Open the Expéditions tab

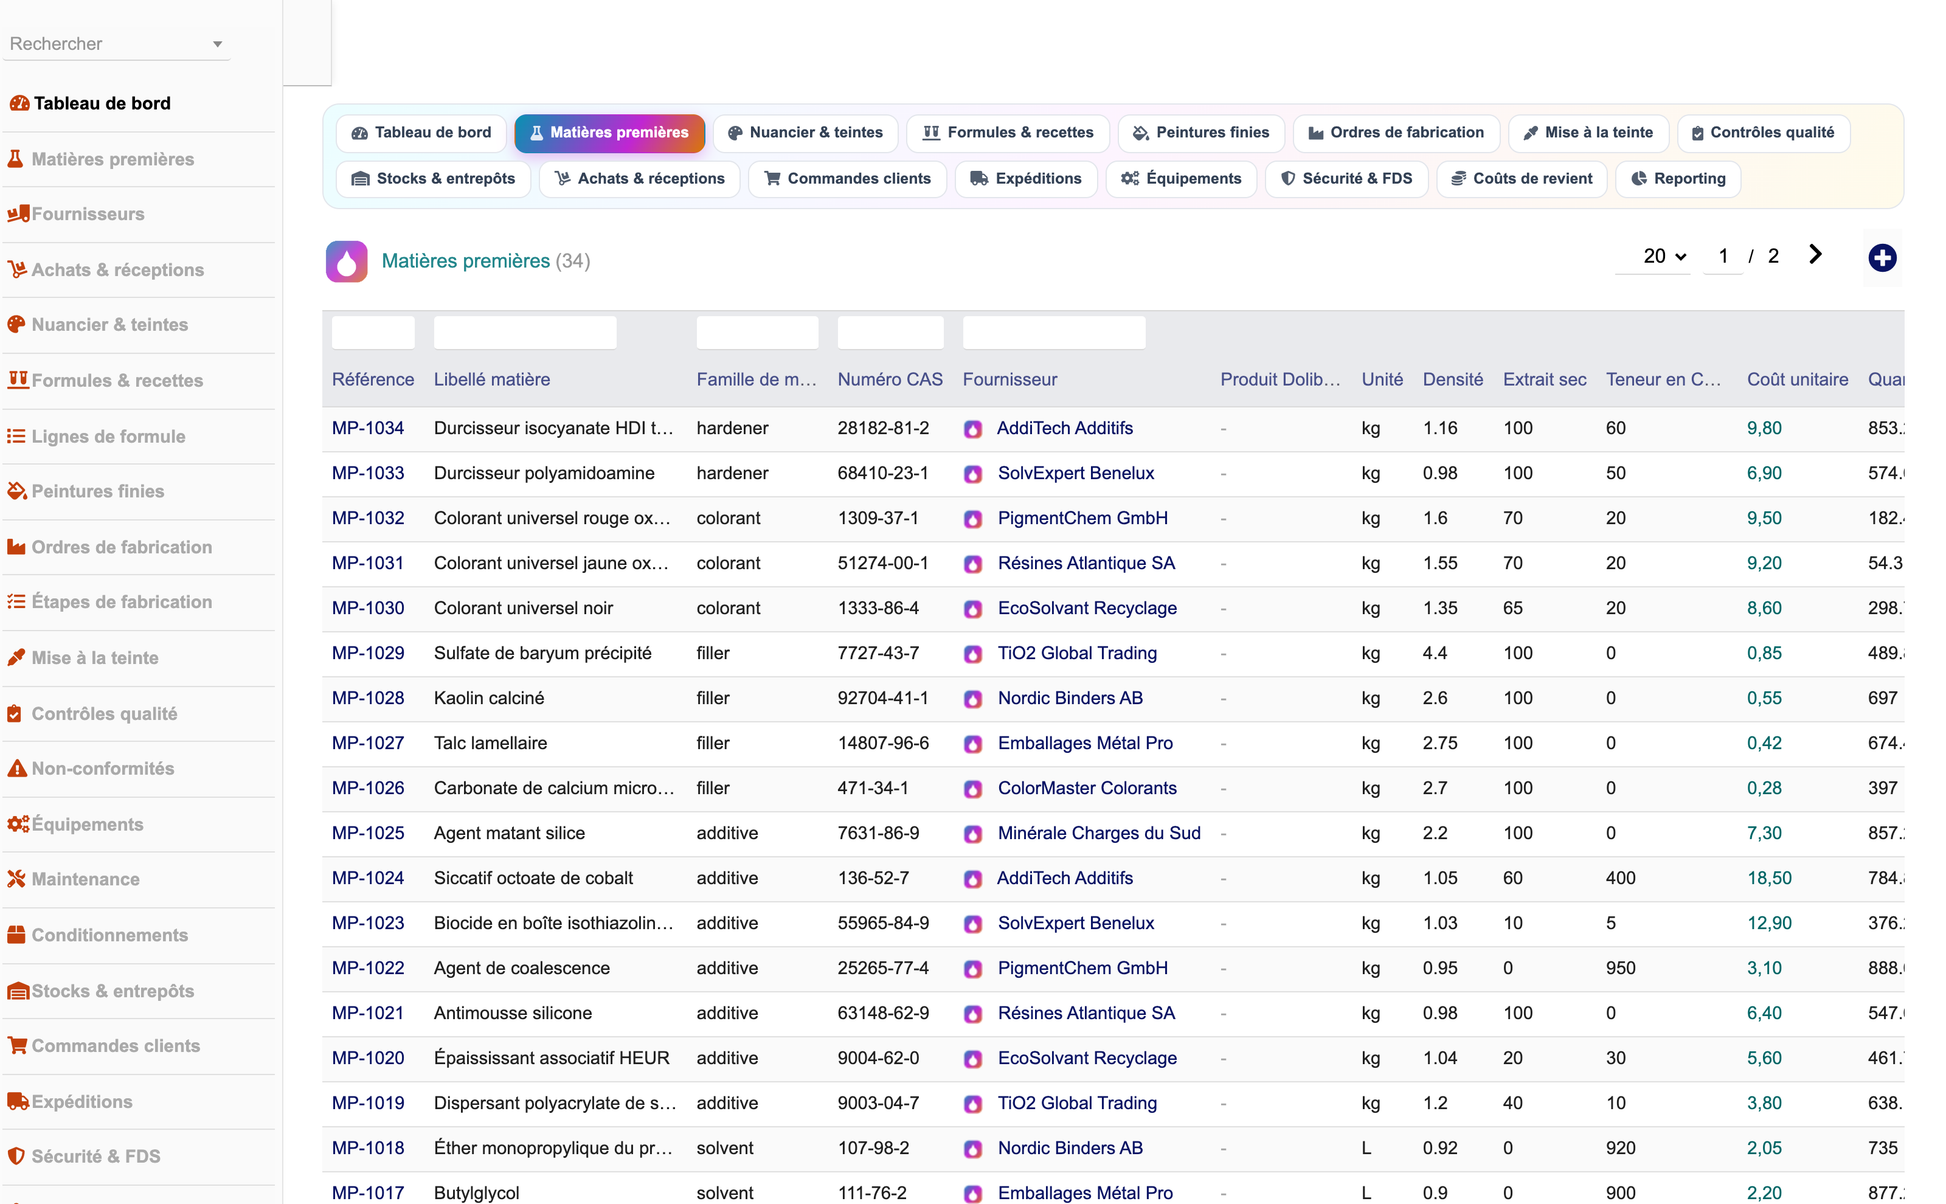coord(1026,179)
